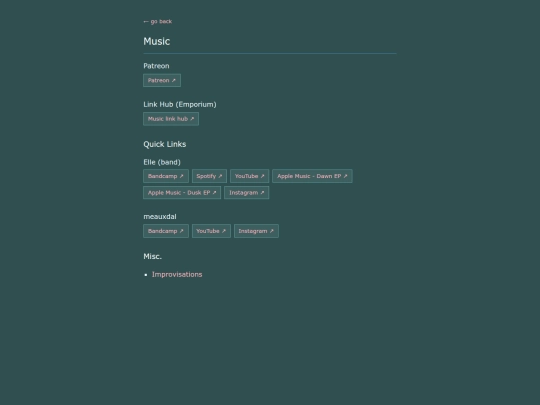Select the Patreon section label

pos(156,66)
